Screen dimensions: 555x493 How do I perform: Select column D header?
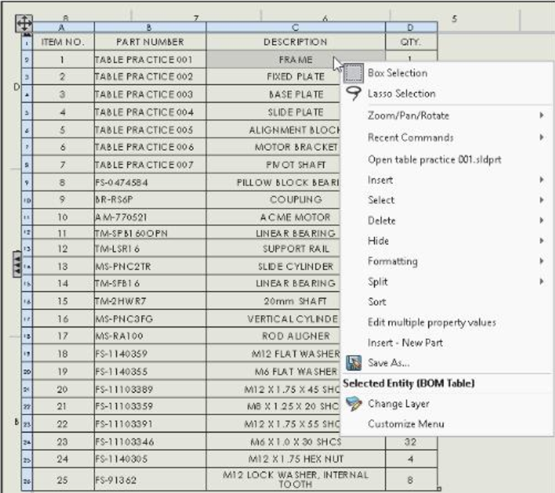(411, 27)
